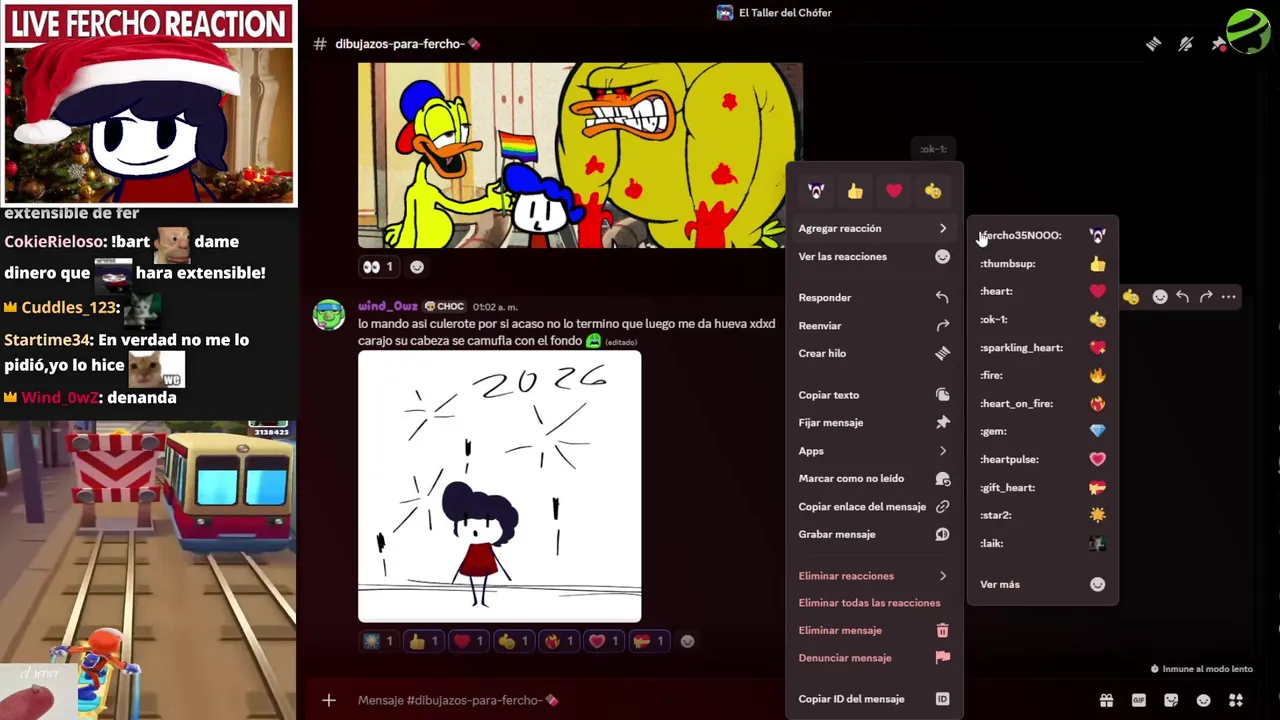
Task: Toggle the gift heart reaction pill under drawing
Action: [x=649, y=641]
